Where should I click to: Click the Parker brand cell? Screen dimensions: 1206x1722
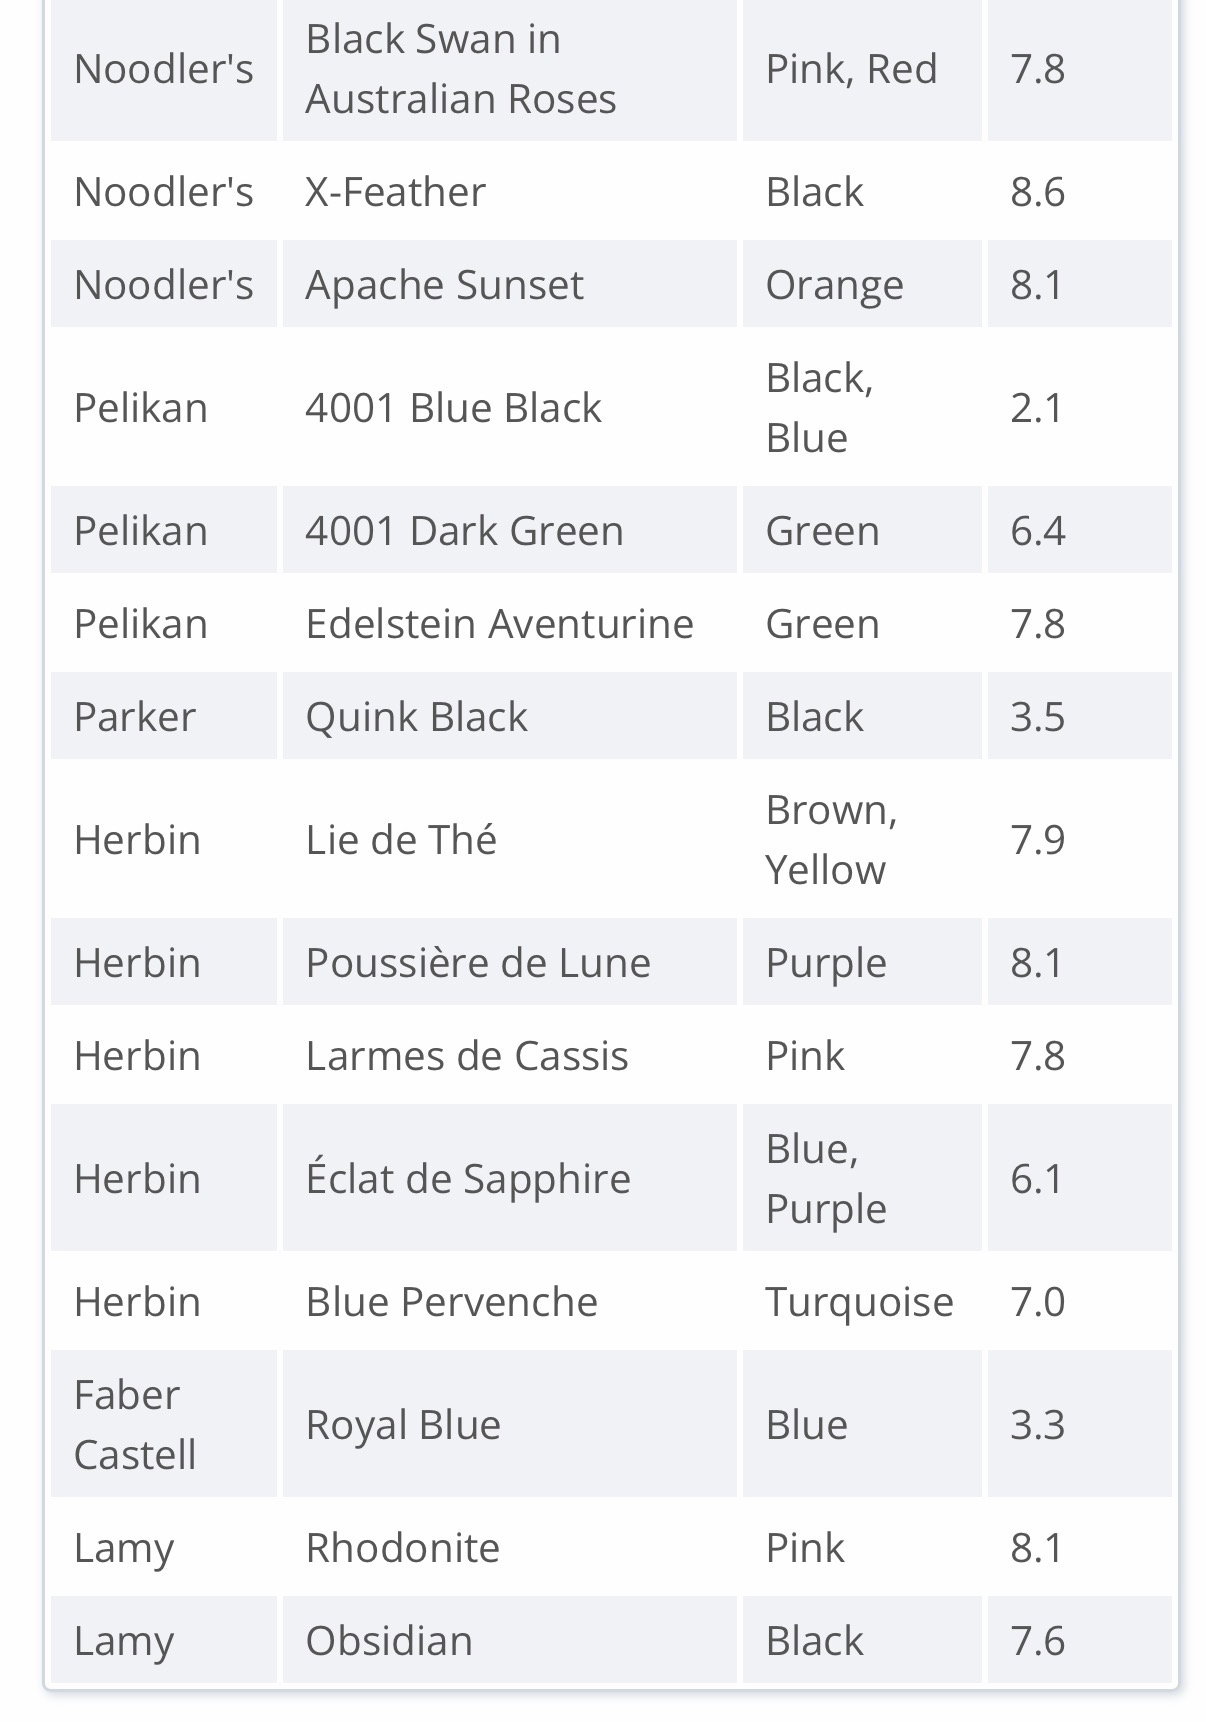tap(164, 716)
